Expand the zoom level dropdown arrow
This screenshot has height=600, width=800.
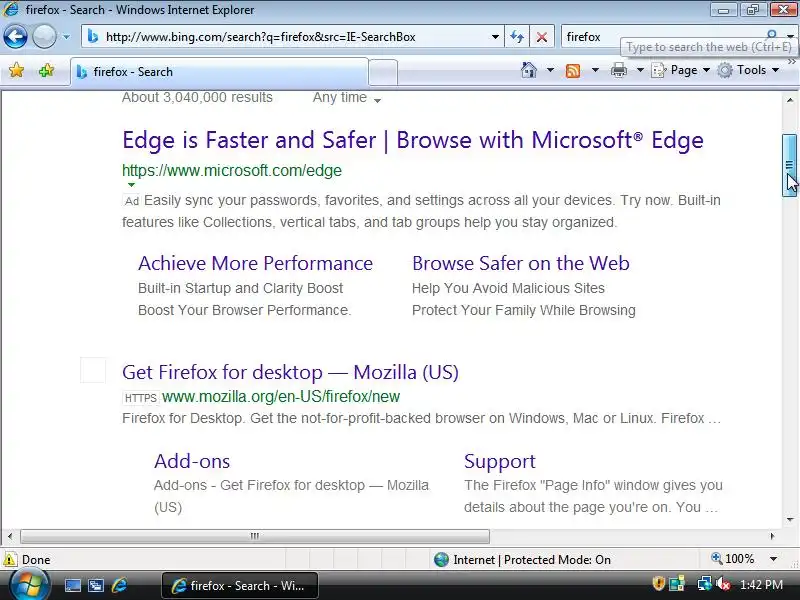(773, 559)
